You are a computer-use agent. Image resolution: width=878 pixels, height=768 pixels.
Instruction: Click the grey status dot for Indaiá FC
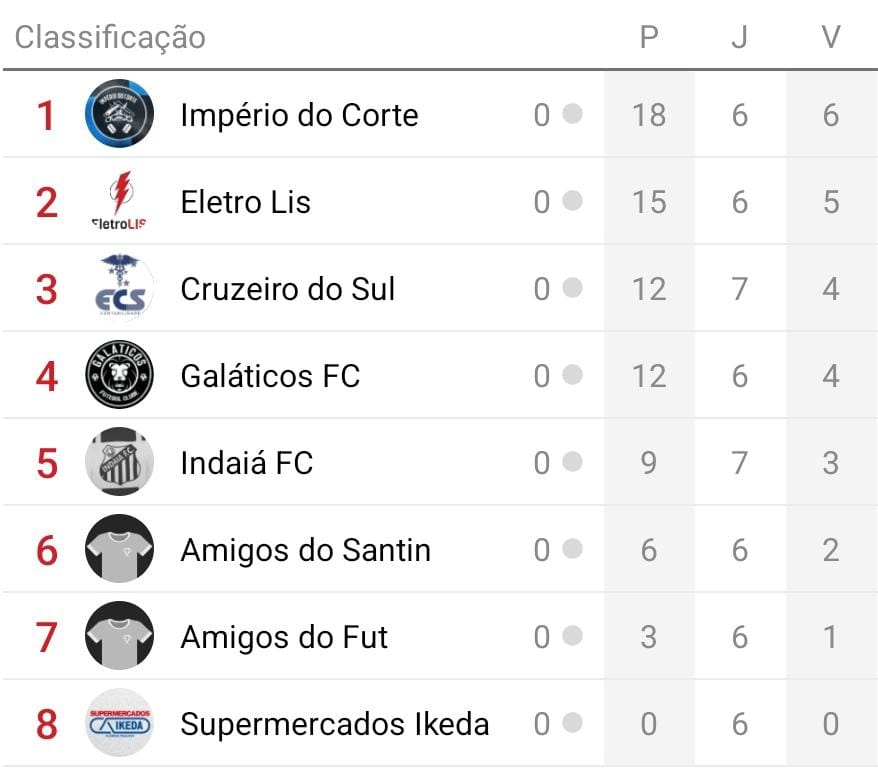[572, 462]
